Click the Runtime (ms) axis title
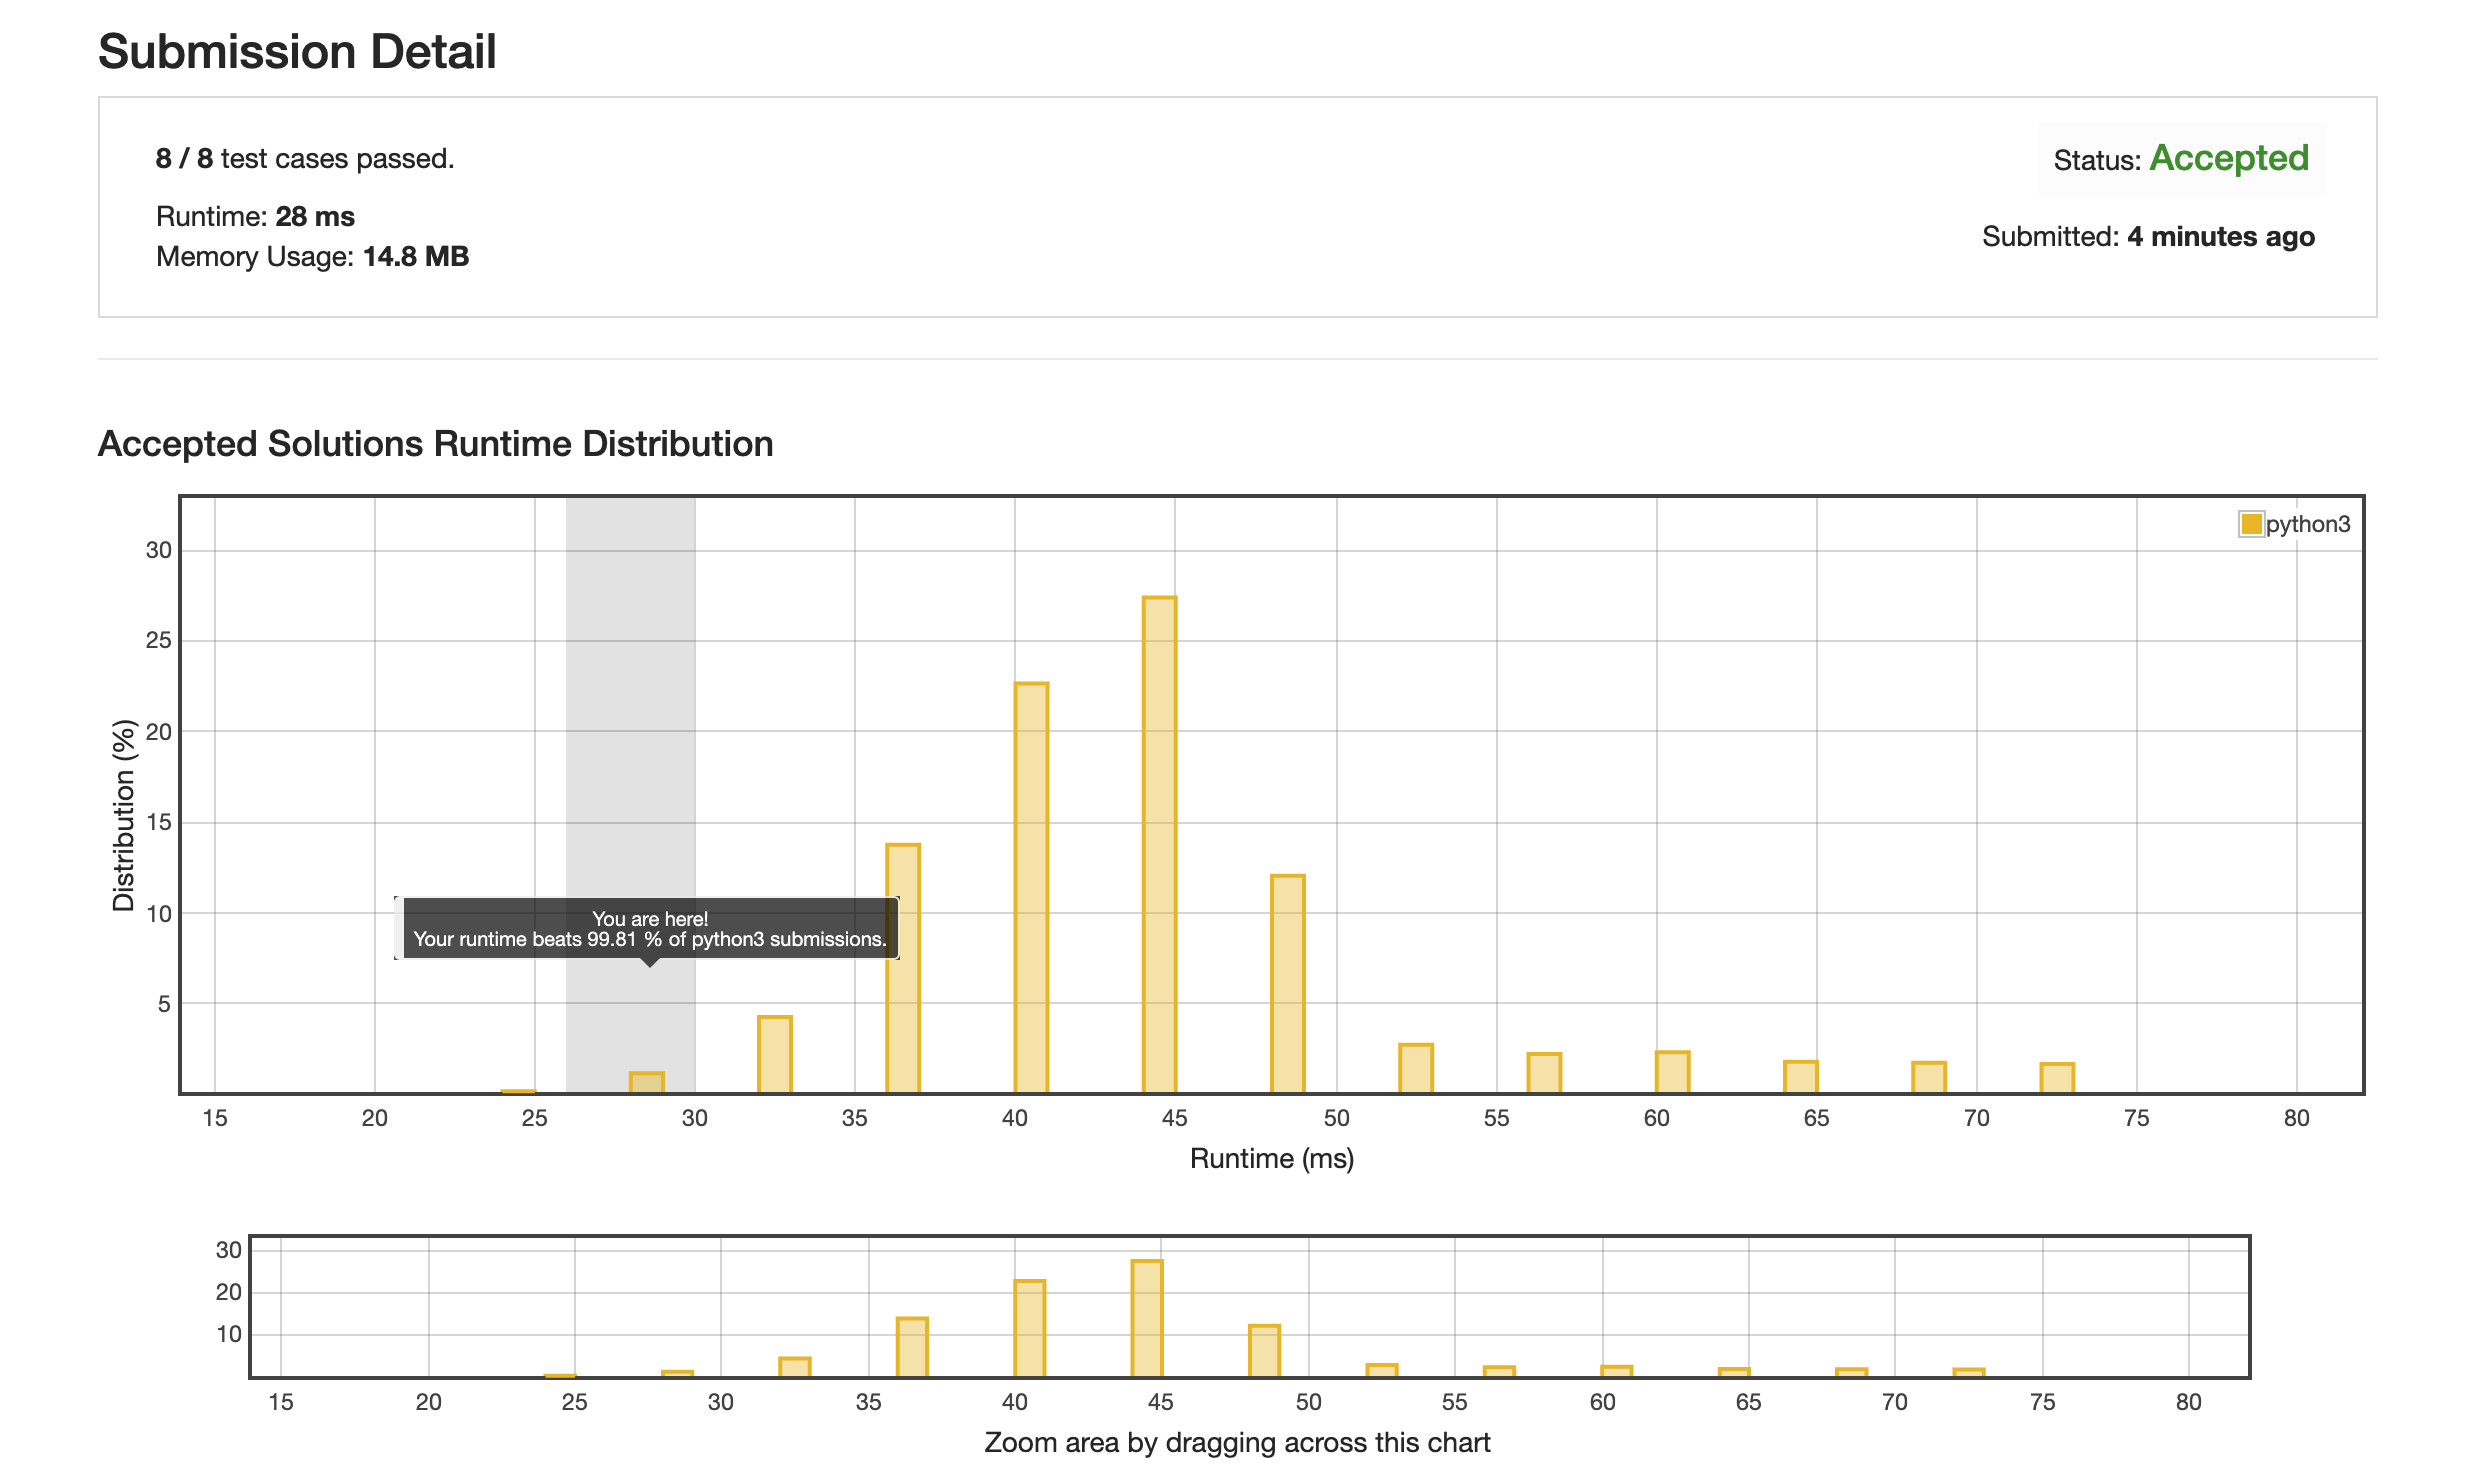Screen dimensions: 2484x1478 click(1271, 1158)
